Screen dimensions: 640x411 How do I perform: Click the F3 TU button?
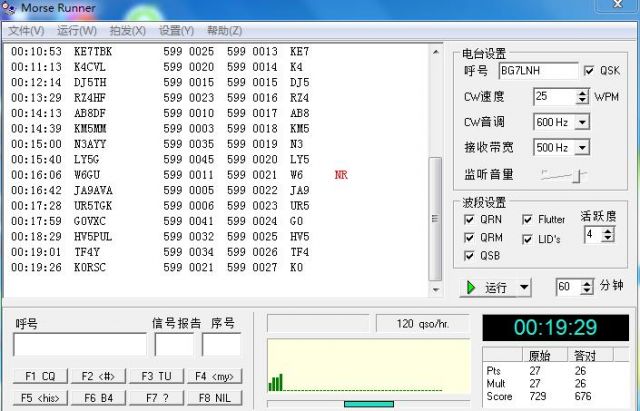157,376
